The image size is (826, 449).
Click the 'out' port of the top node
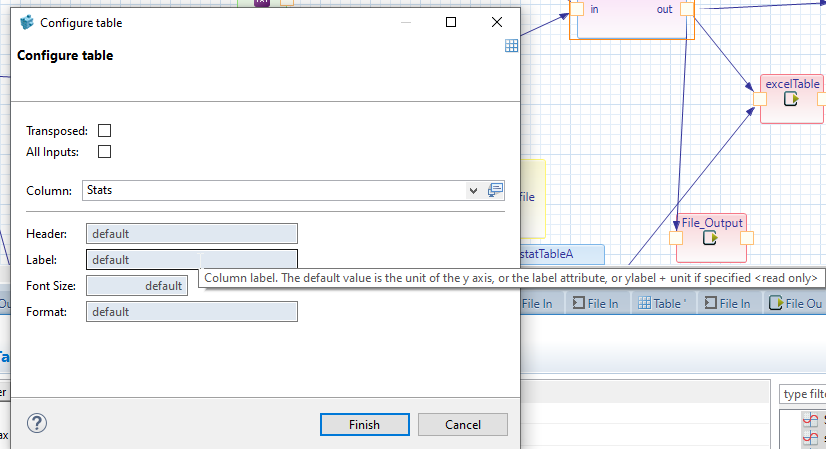pyautogui.click(x=687, y=9)
